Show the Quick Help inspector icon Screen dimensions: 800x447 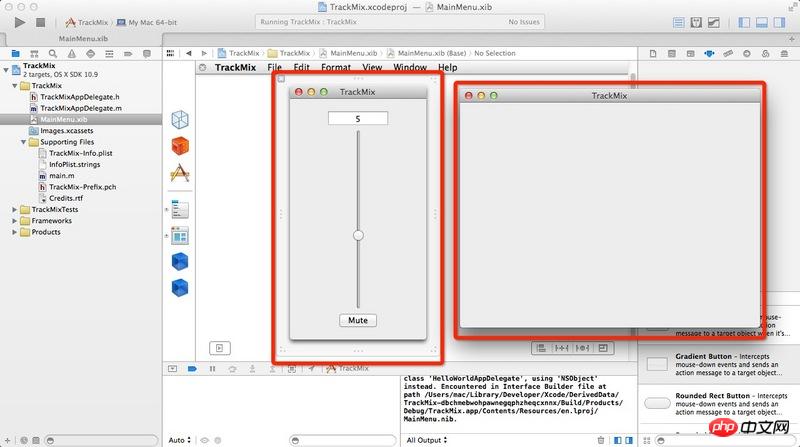click(x=672, y=54)
